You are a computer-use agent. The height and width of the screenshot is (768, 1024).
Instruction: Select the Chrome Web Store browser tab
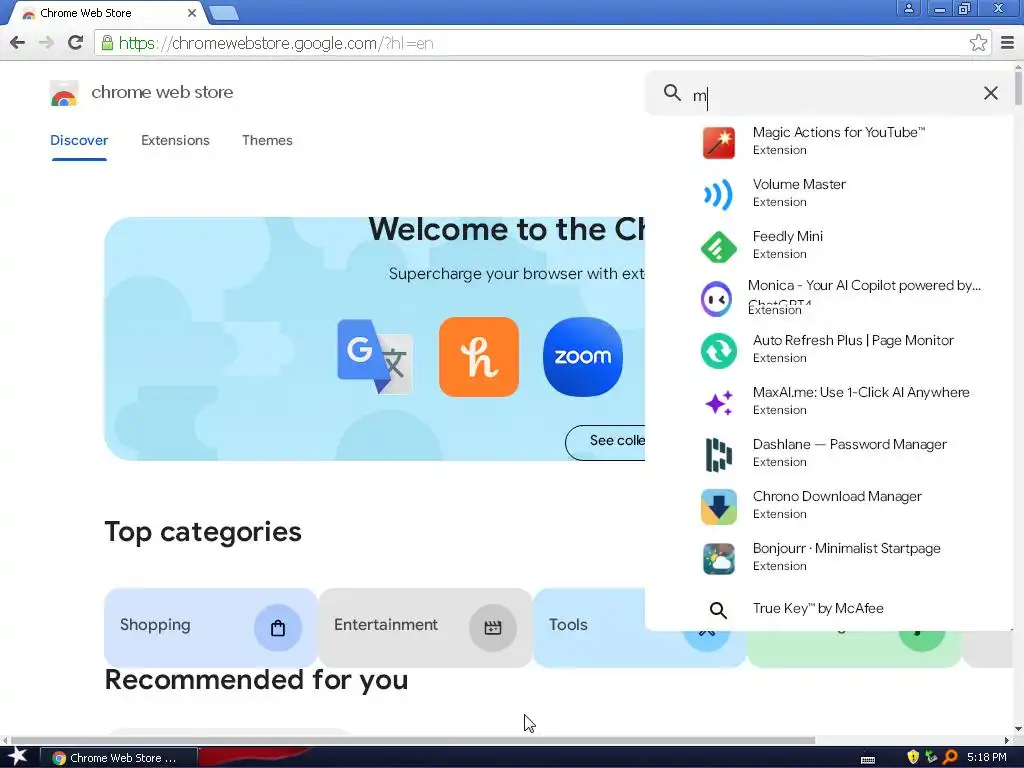pyautogui.click(x=104, y=13)
